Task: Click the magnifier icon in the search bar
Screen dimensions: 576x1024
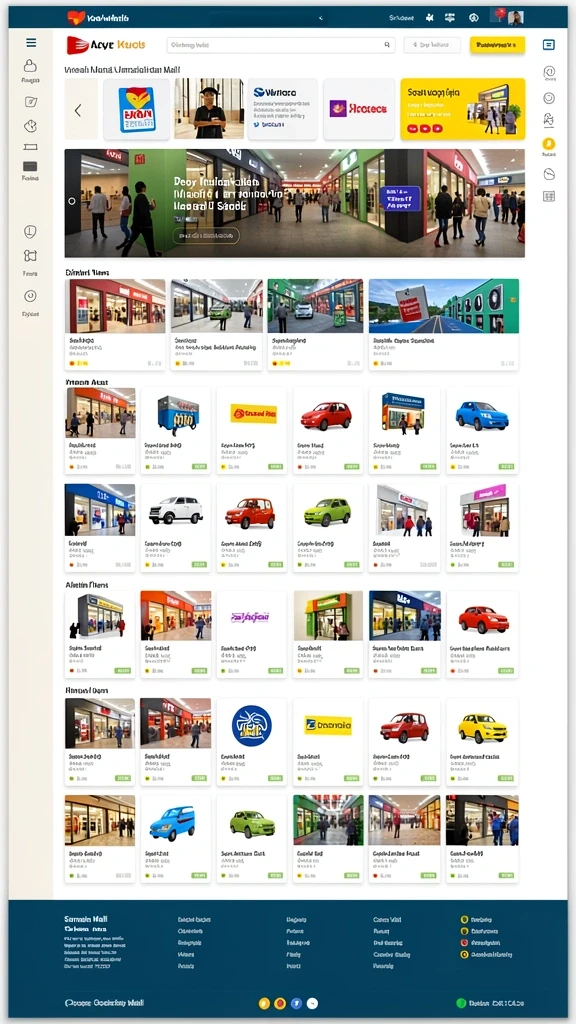Action: [387, 45]
